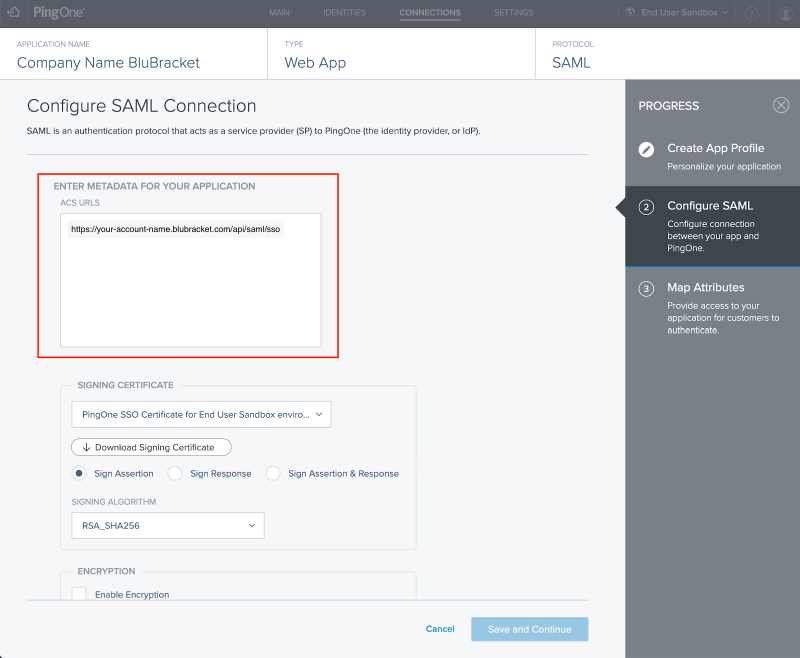Open the user profile avatar icon
Image resolution: width=800 pixels, height=658 pixels.
click(x=786, y=13)
